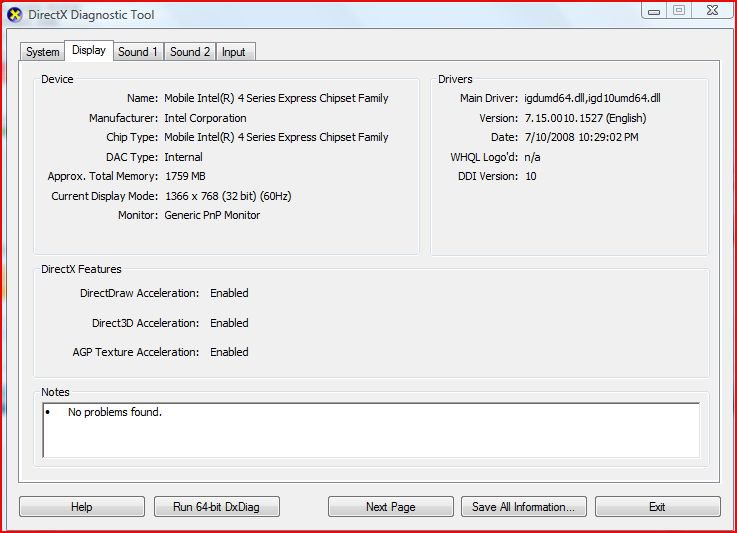Go to the Input tab
The width and height of the screenshot is (737, 533).
(x=234, y=52)
